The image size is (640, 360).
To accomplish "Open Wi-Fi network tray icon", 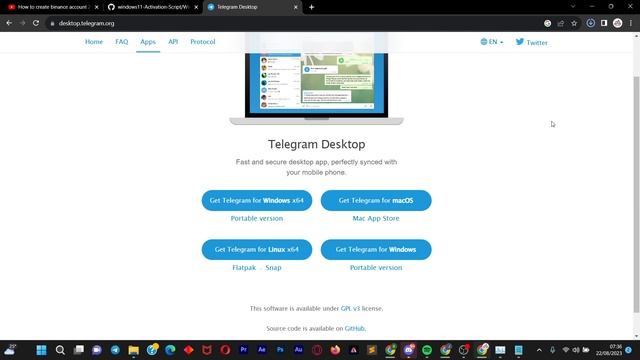I will tap(566, 350).
